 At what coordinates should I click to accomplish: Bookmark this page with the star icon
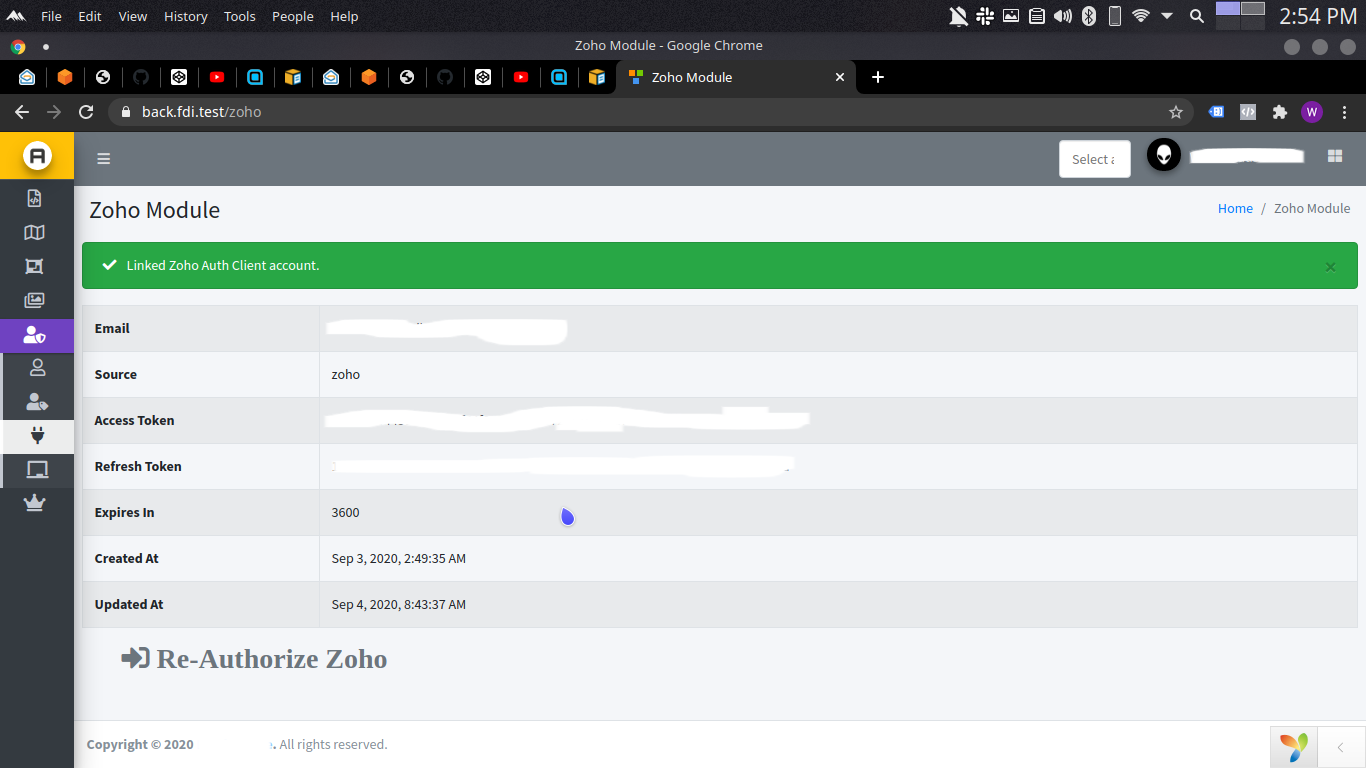click(1176, 112)
